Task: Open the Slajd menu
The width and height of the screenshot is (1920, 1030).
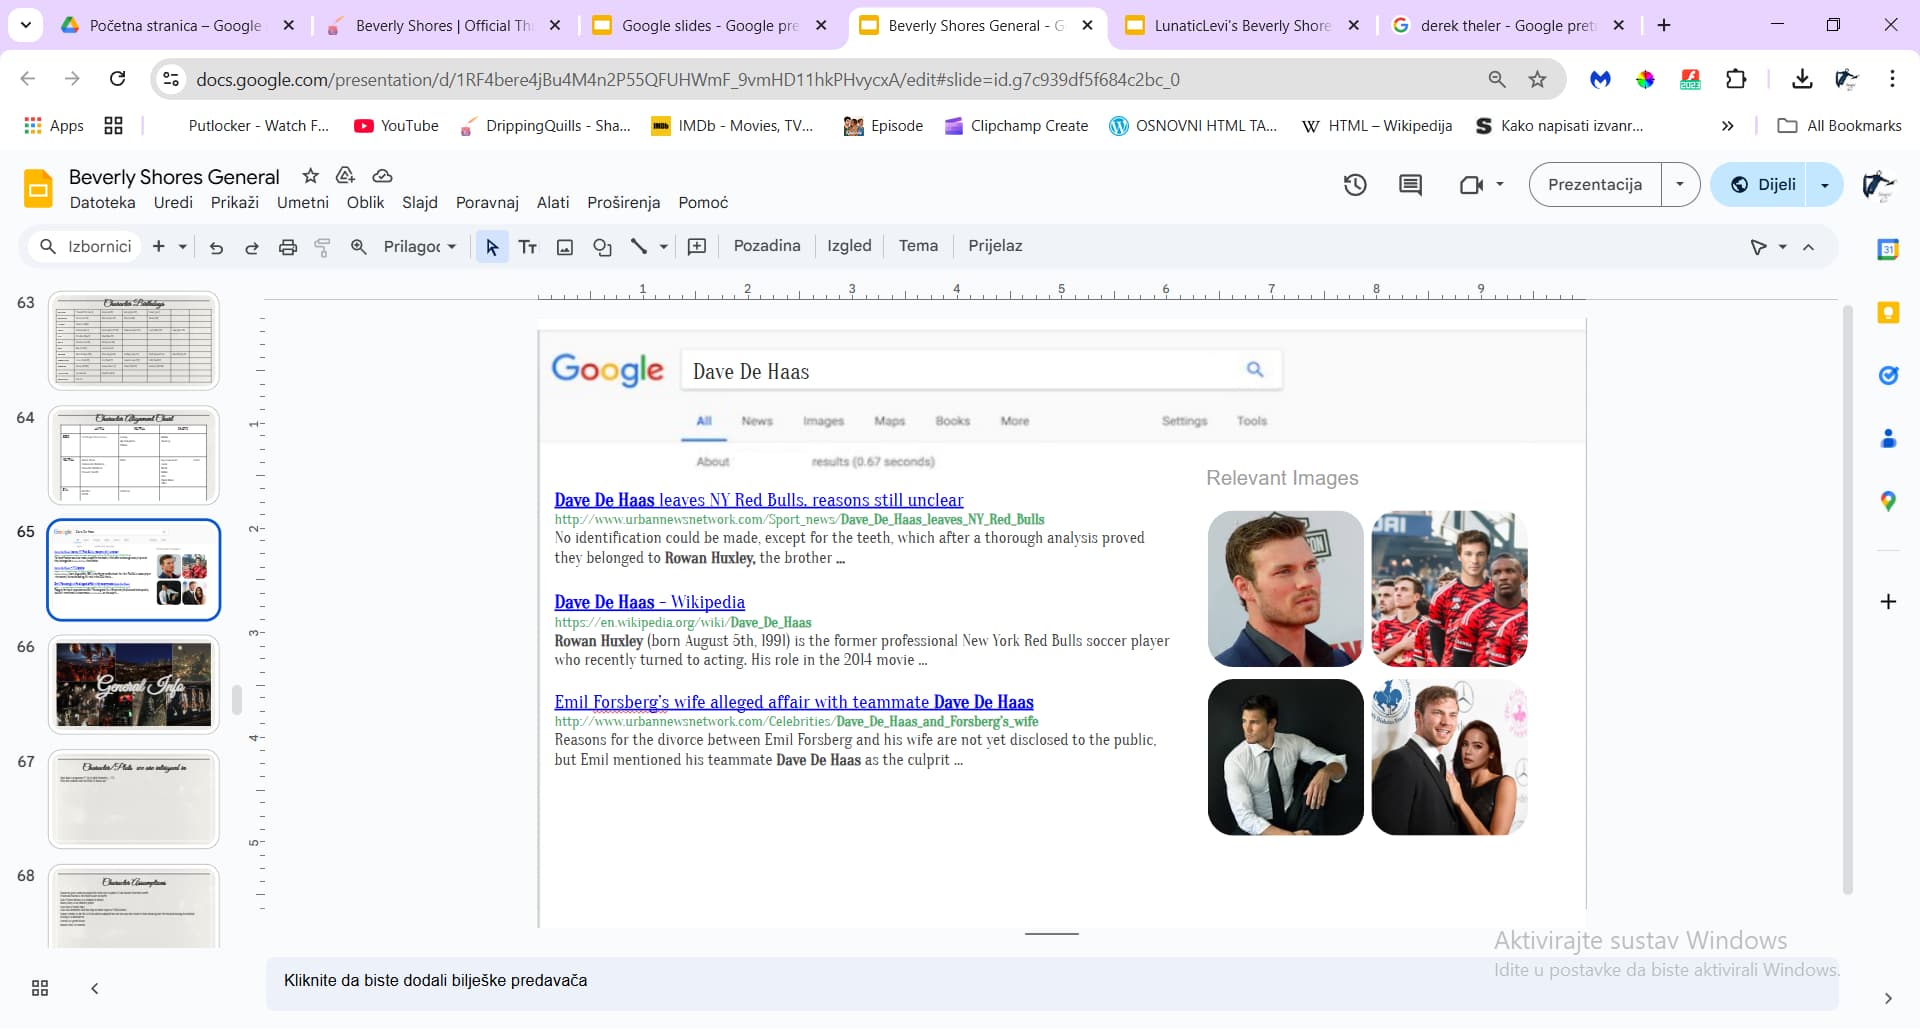Action: tap(420, 203)
